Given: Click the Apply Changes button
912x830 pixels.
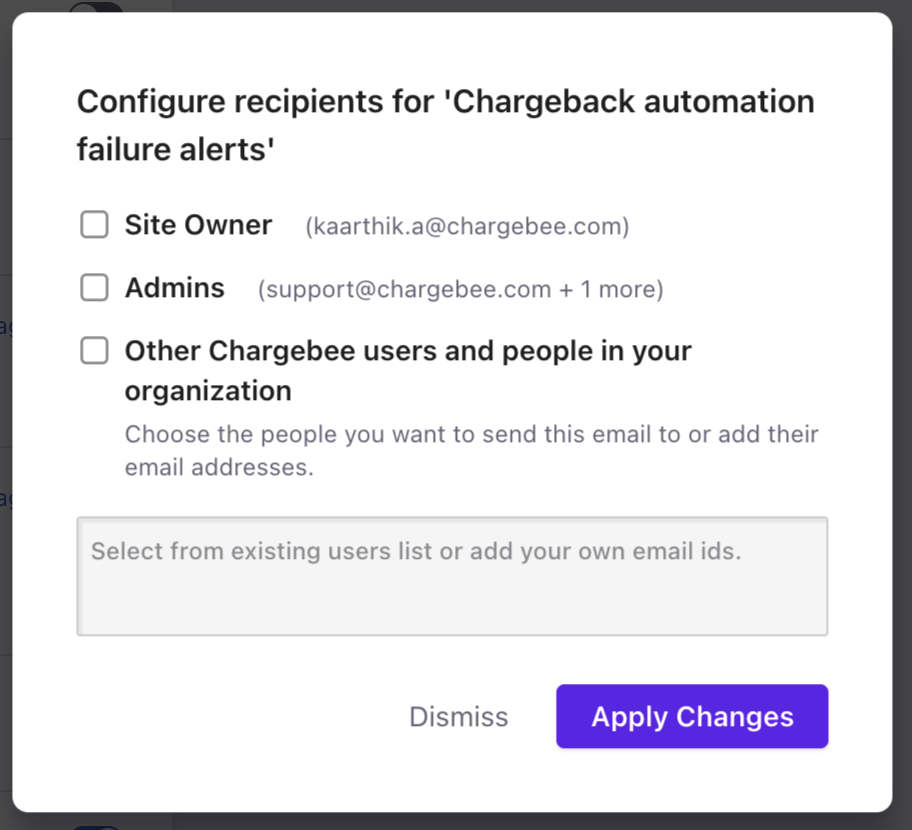Looking at the screenshot, I should tap(692, 716).
